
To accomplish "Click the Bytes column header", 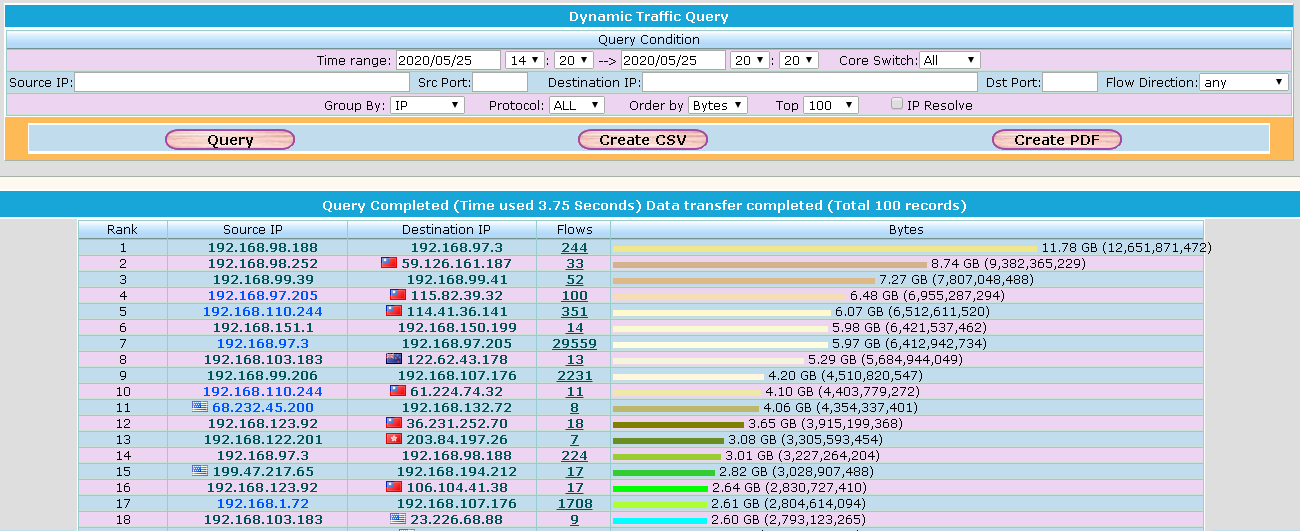I will click(906, 229).
